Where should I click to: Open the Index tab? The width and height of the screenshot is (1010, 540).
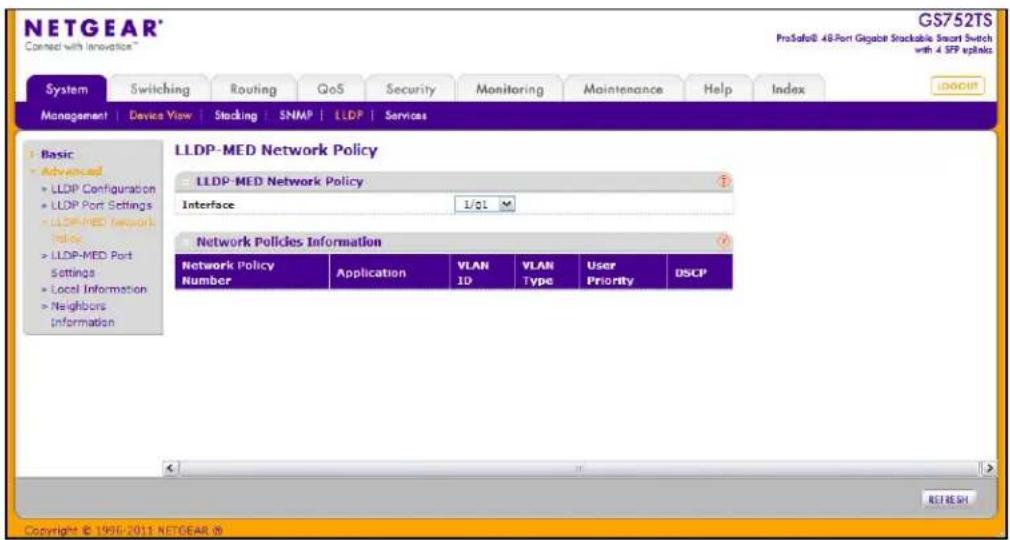click(x=789, y=90)
